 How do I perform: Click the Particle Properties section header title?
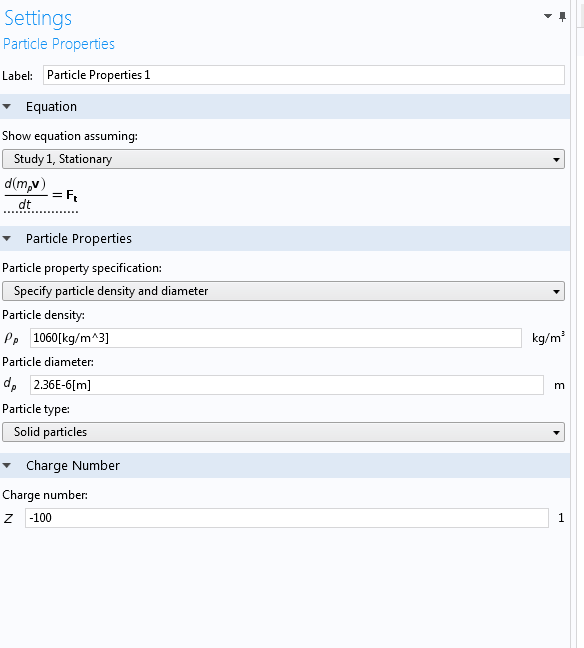79,238
